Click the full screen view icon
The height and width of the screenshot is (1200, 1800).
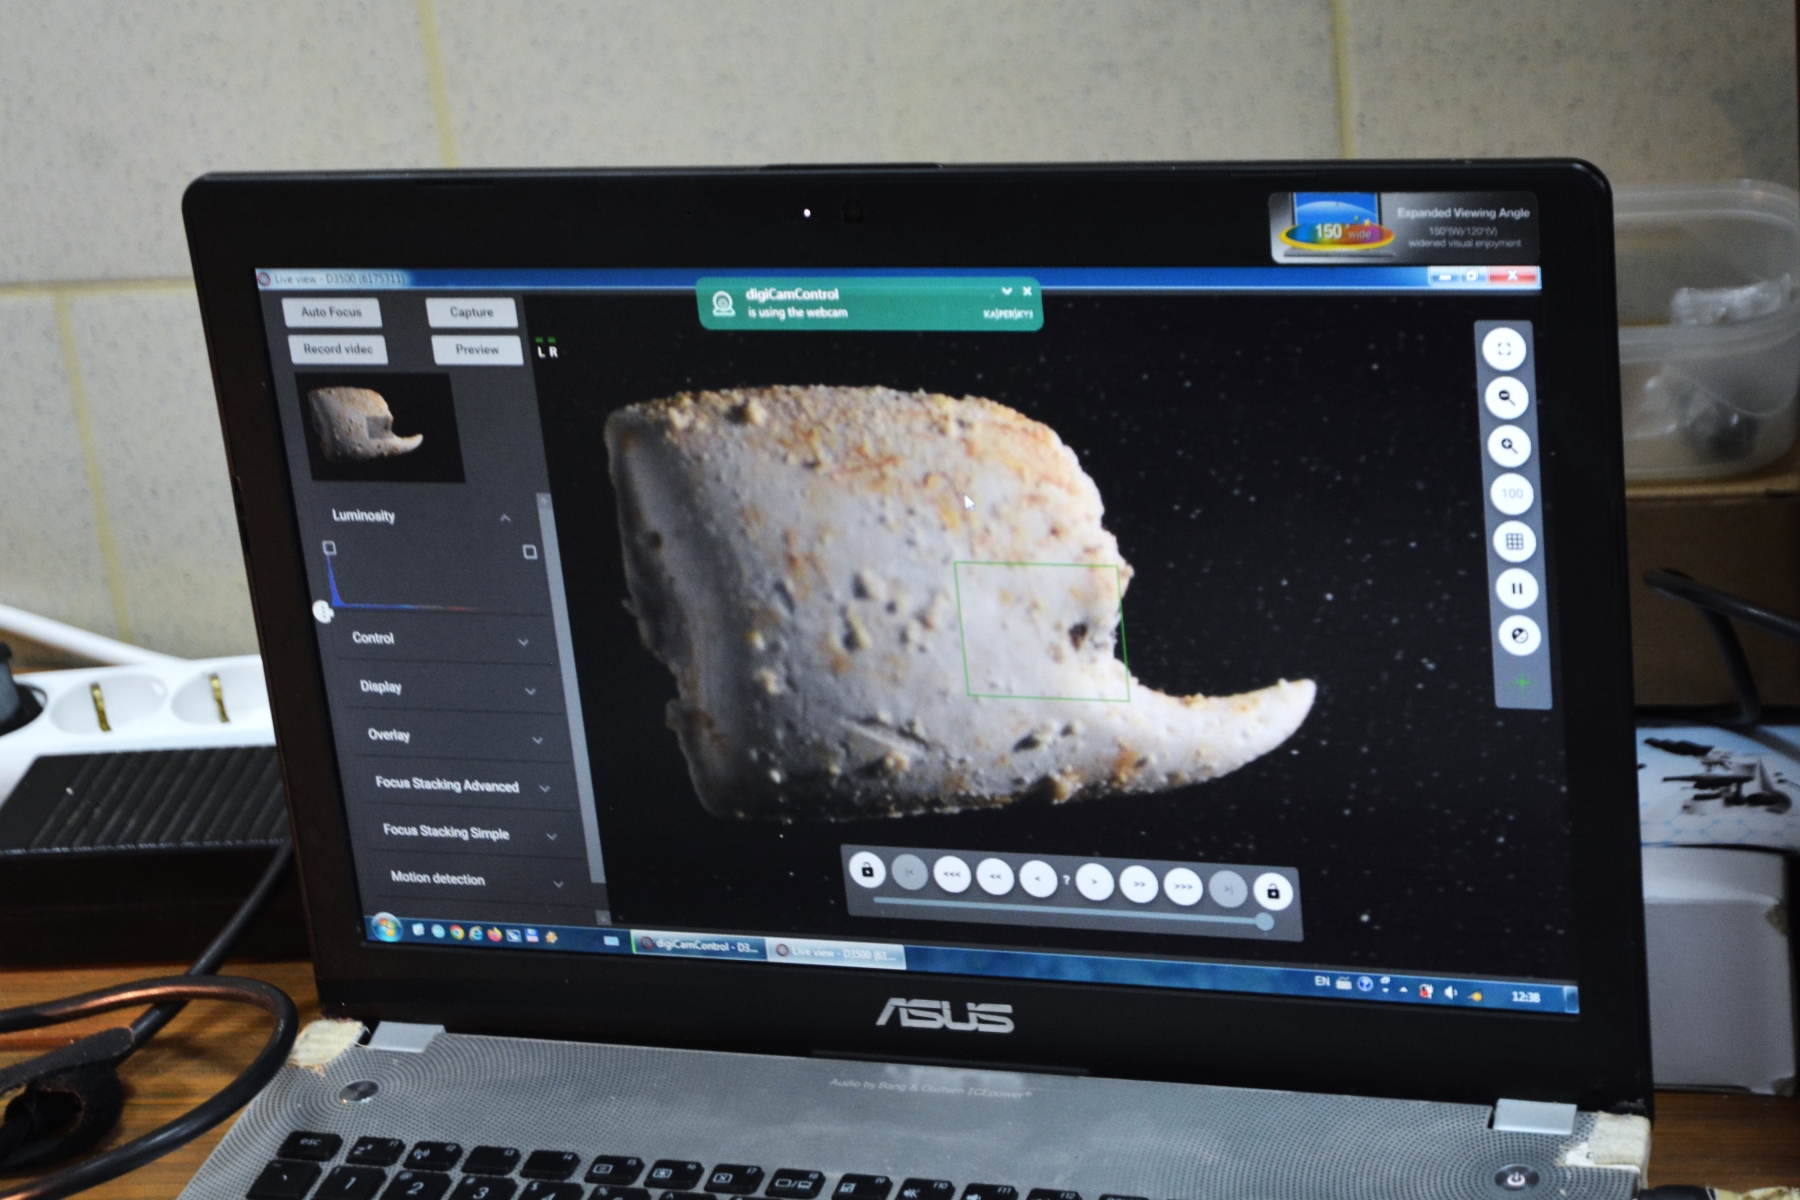1503,350
